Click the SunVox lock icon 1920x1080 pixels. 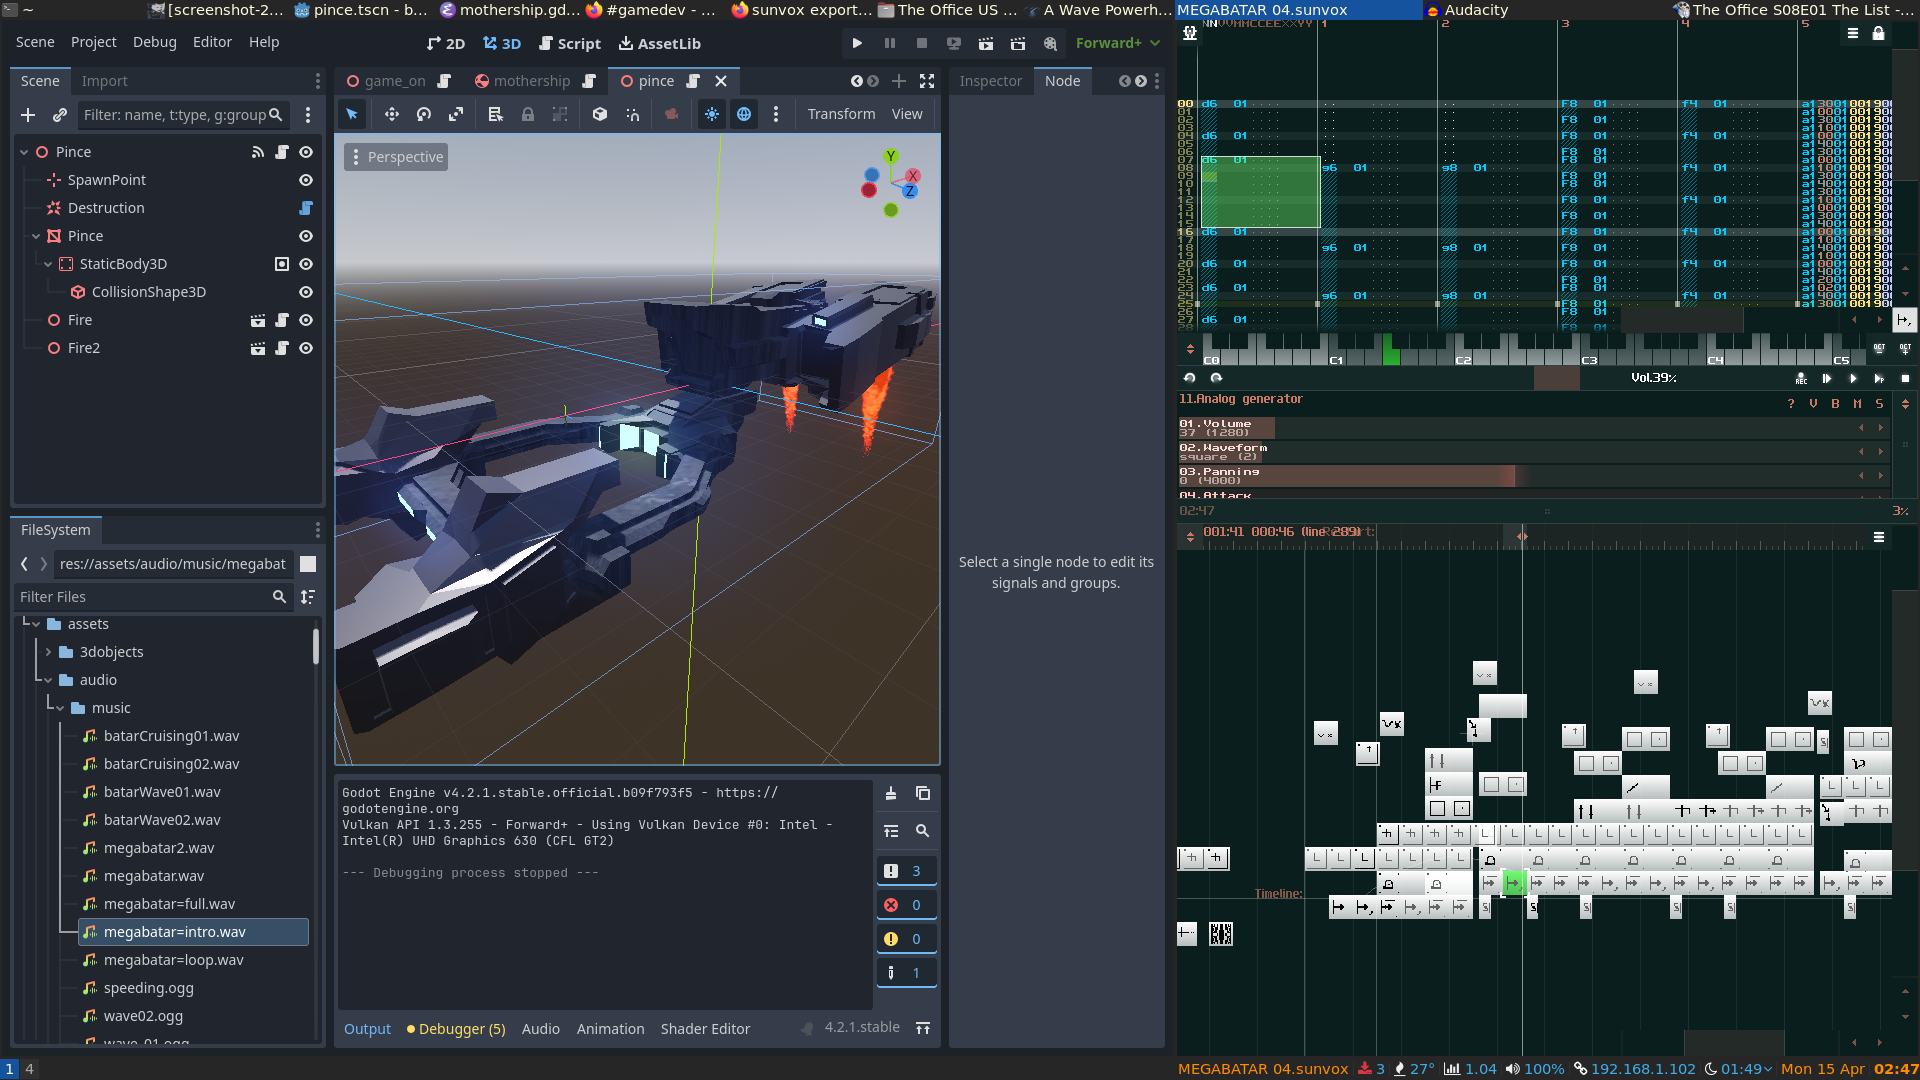click(x=1879, y=33)
